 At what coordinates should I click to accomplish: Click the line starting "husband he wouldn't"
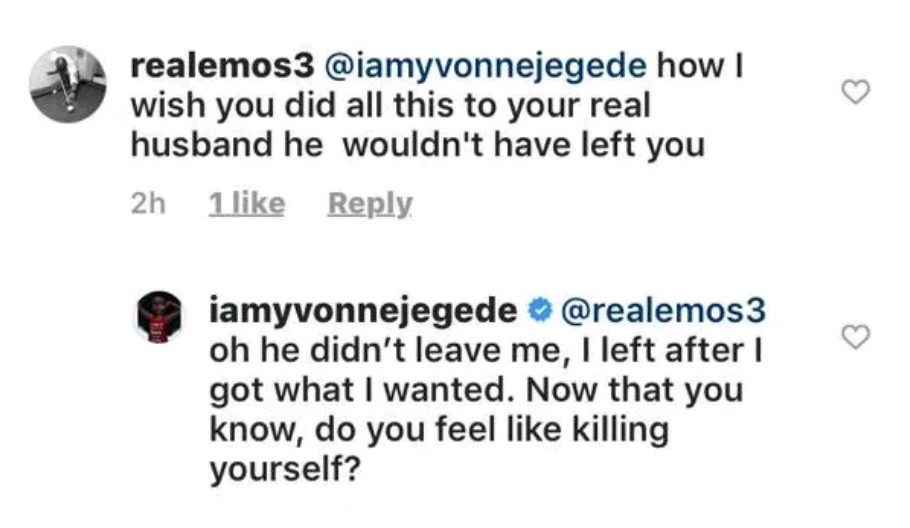(x=417, y=145)
